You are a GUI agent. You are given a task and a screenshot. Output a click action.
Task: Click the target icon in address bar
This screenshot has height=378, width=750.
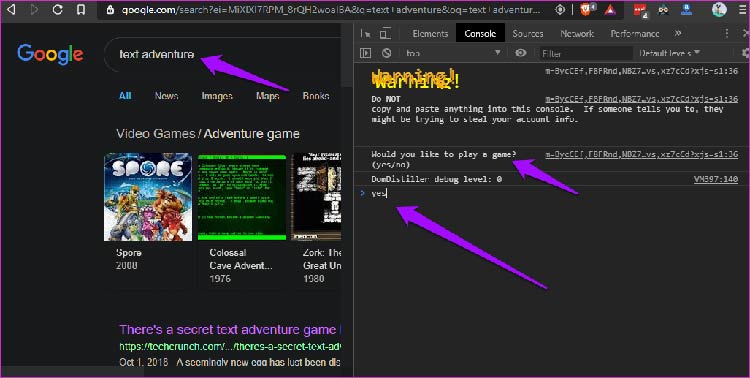(x=560, y=10)
